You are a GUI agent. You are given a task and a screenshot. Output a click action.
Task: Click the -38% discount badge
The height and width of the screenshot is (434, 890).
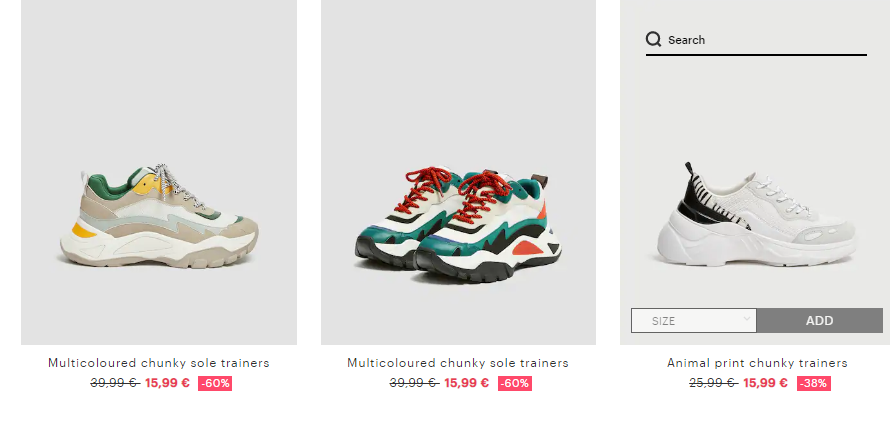[x=814, y=384]
